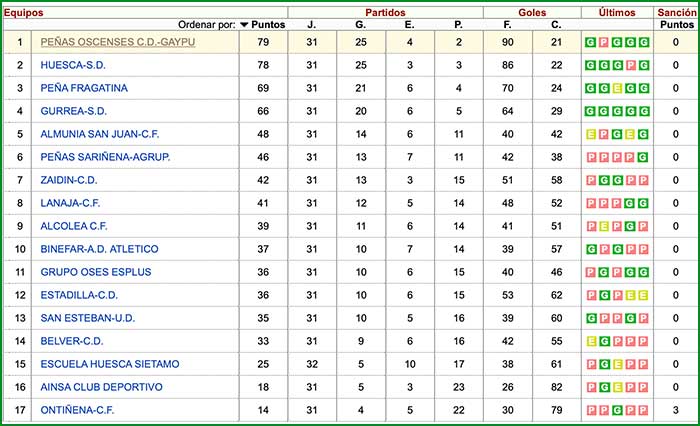Screen dimensions: 700x426
Task: Sort by the F. goals for column
Action: click(x=507, y=24)
